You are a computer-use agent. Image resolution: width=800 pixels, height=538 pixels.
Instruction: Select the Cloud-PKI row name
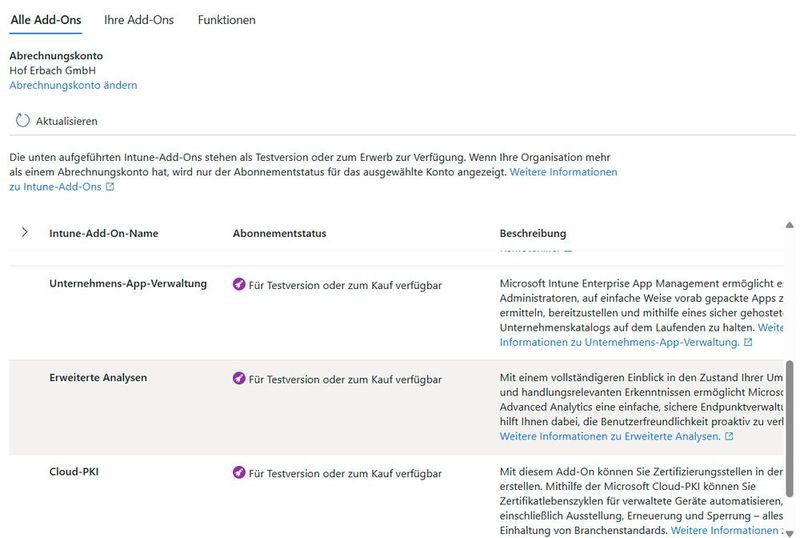tap(74, 472)
